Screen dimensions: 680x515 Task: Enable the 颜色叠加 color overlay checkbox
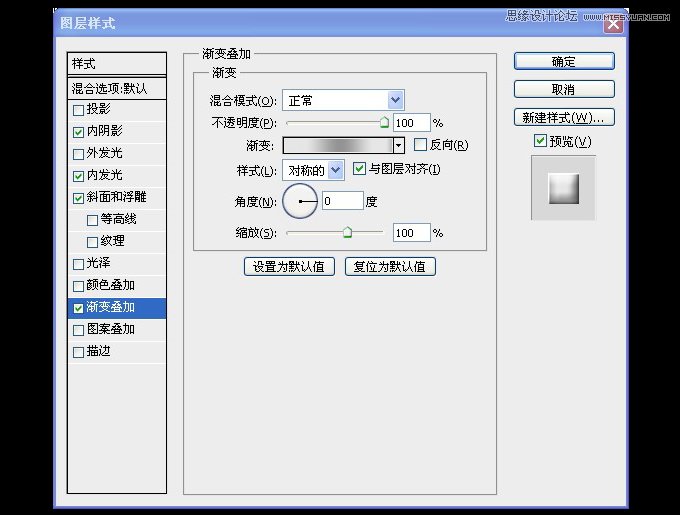point(78,287)
